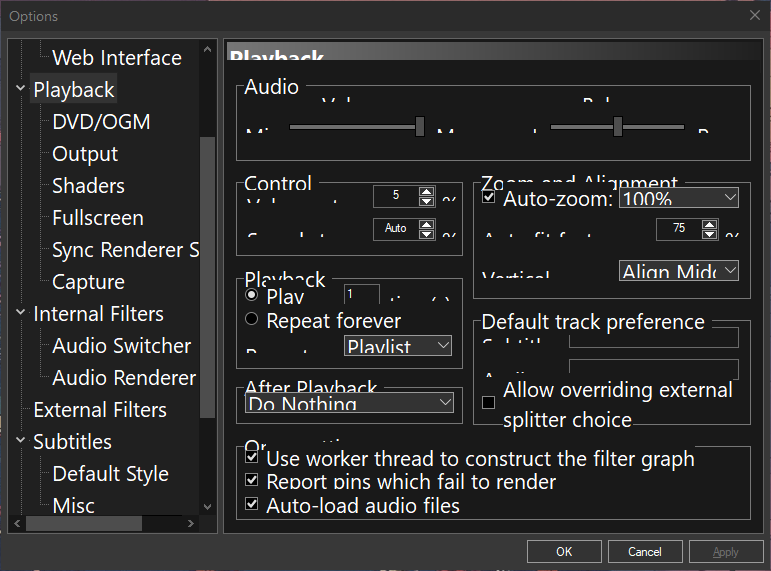Click the OK button
Image resolution: width=771 pixels, height=571 pixels.
(x=564, y=551)
